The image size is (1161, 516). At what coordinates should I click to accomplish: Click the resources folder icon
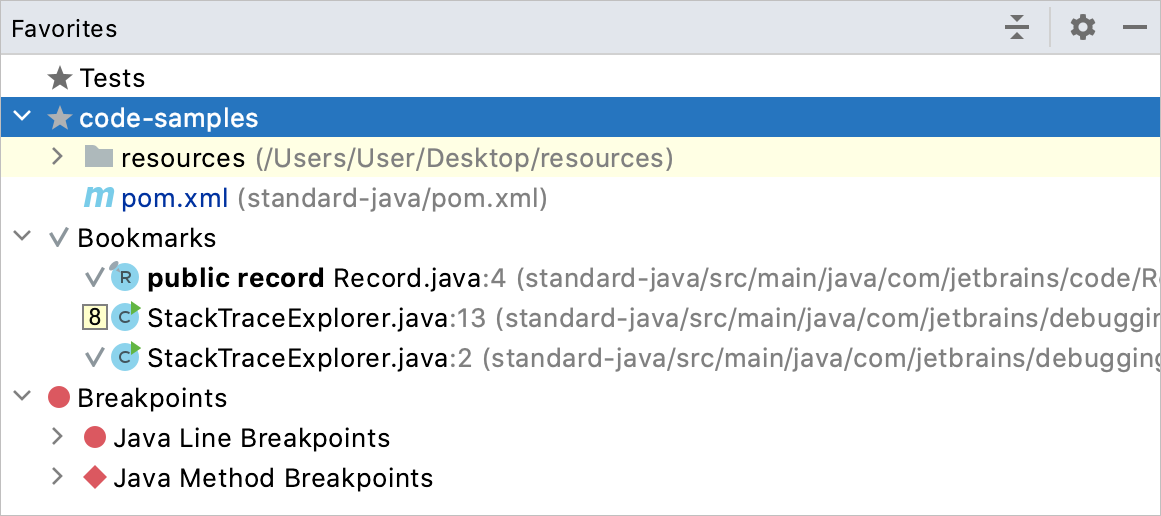pos(98,158)
